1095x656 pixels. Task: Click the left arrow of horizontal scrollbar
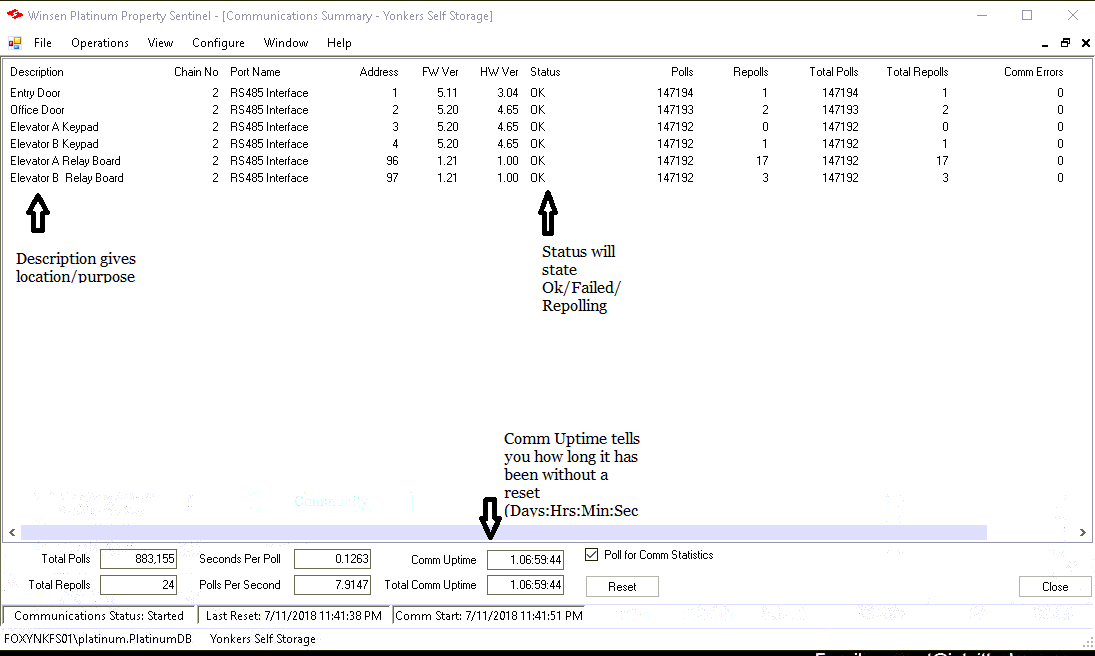12,532
